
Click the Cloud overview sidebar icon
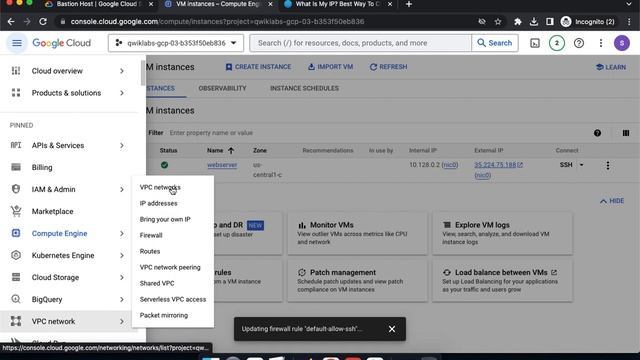pos(16,71)
